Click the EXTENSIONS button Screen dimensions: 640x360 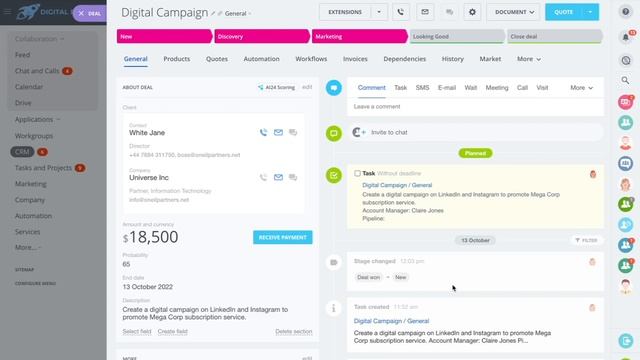click(345, 12)
